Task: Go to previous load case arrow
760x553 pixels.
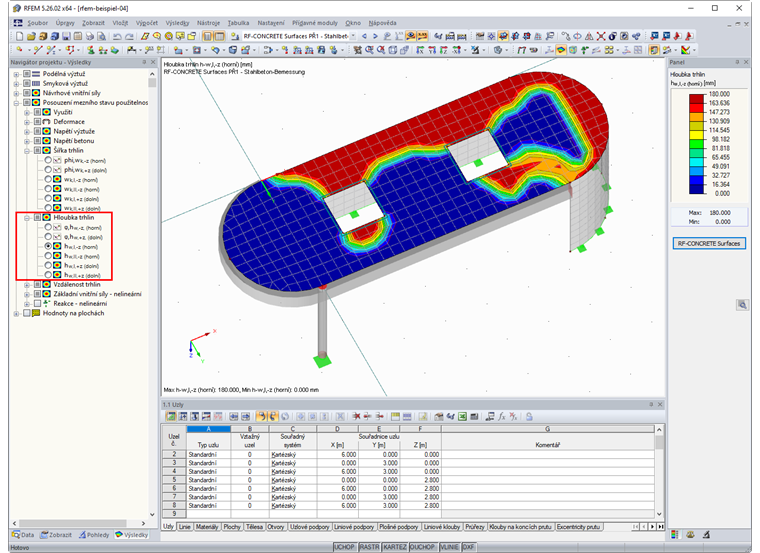Action: point(364,36)
